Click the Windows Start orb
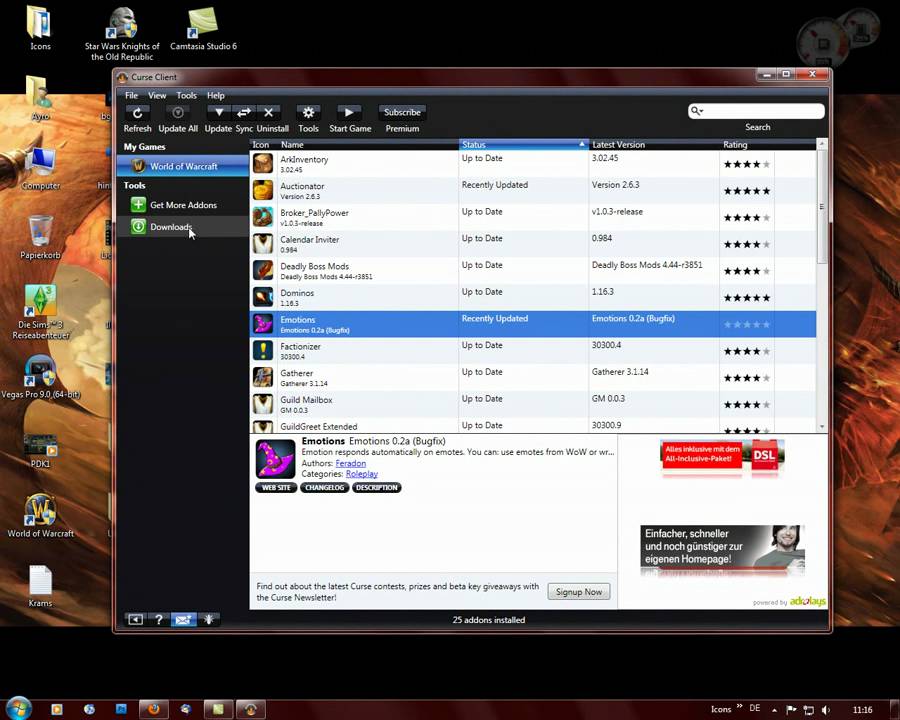The height and width of the screenshot is (720, 900). (x=18, y=709)
